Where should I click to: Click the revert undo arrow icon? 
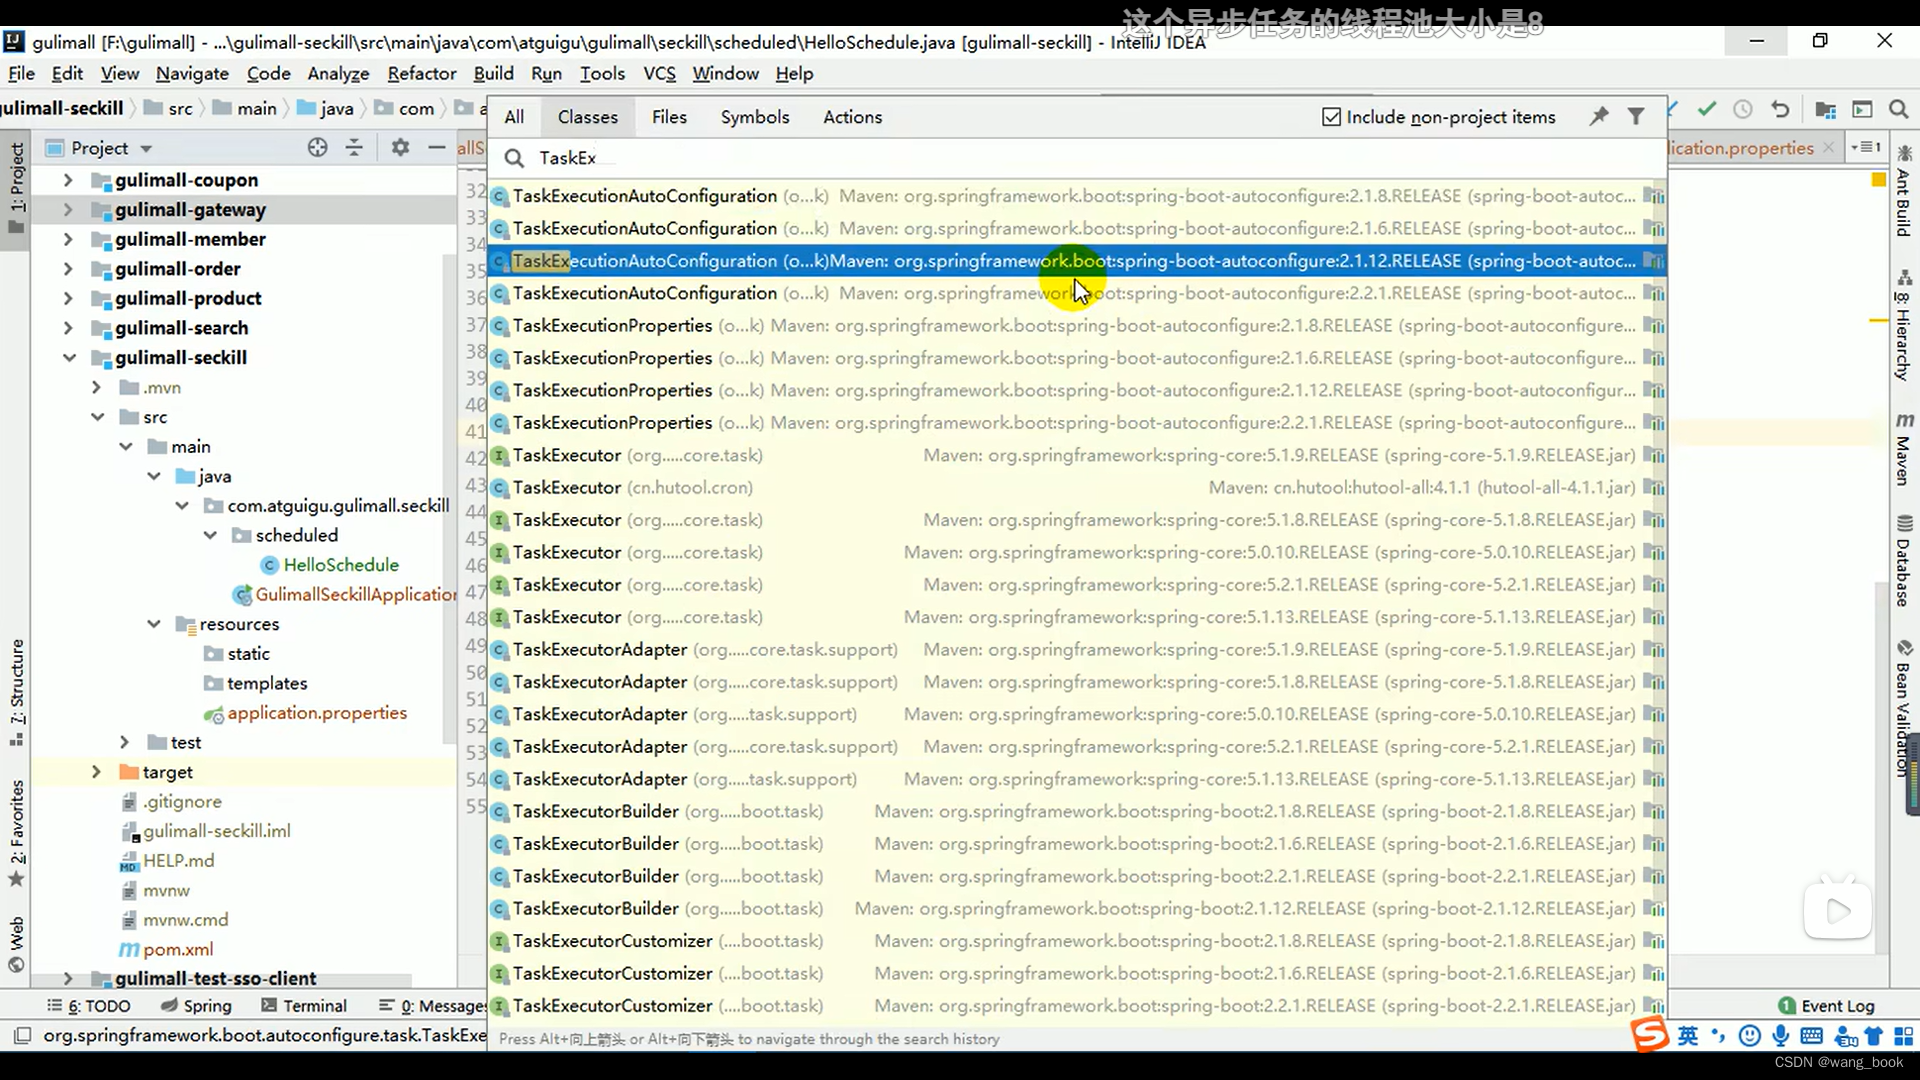pos(1780,109)
